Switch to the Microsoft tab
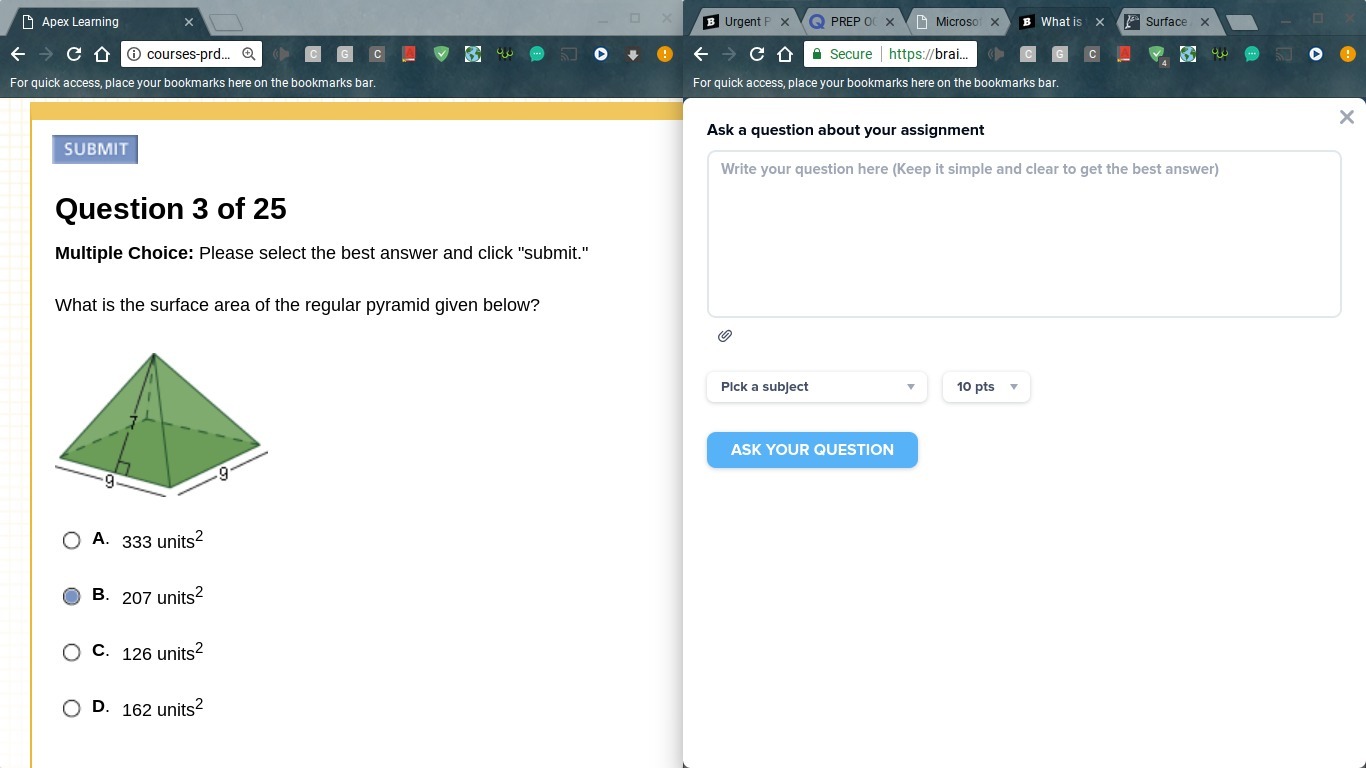 tap(956, 22)
